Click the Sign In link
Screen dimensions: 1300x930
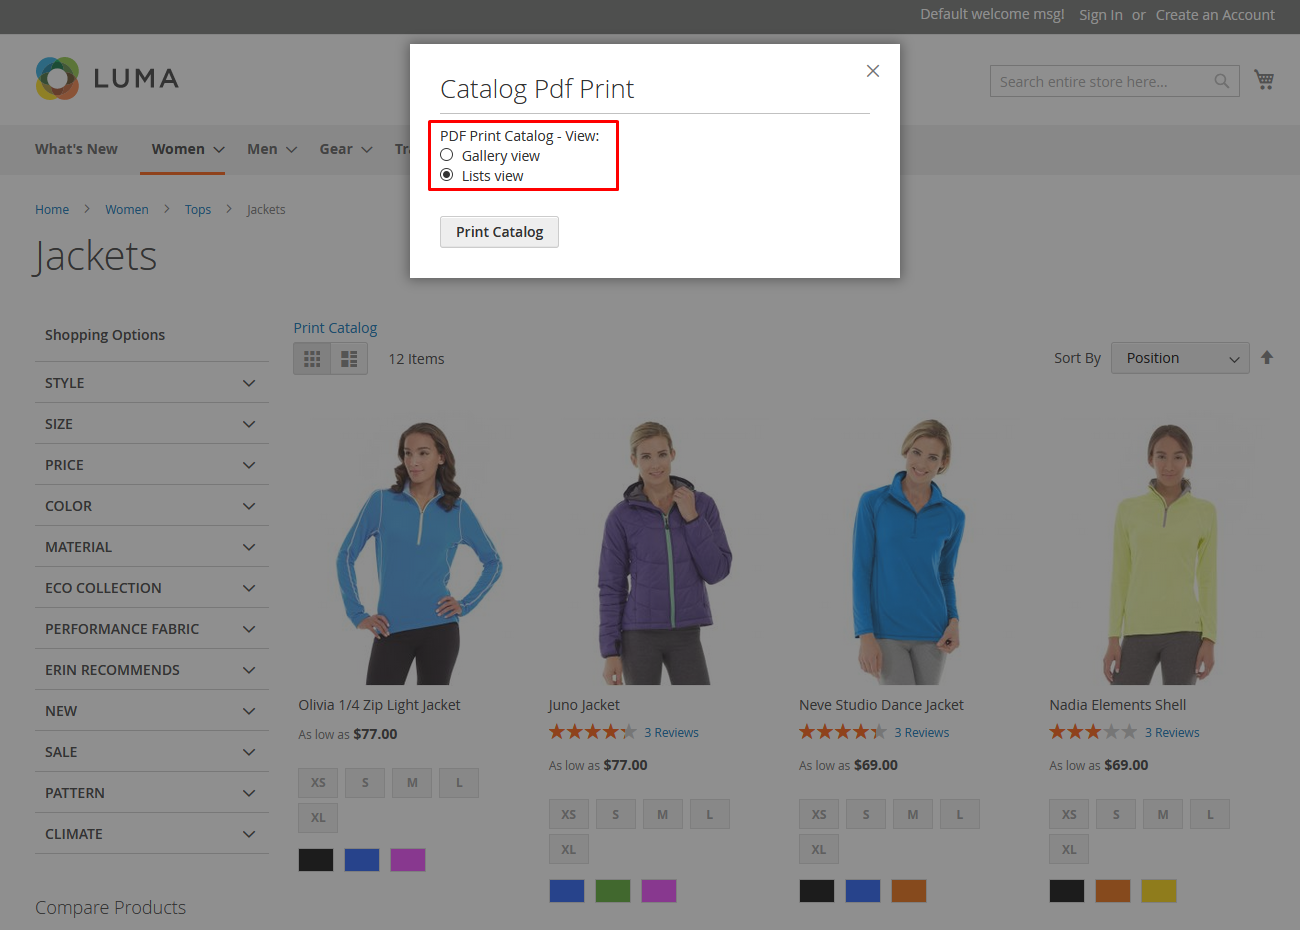click(1100, 15)
